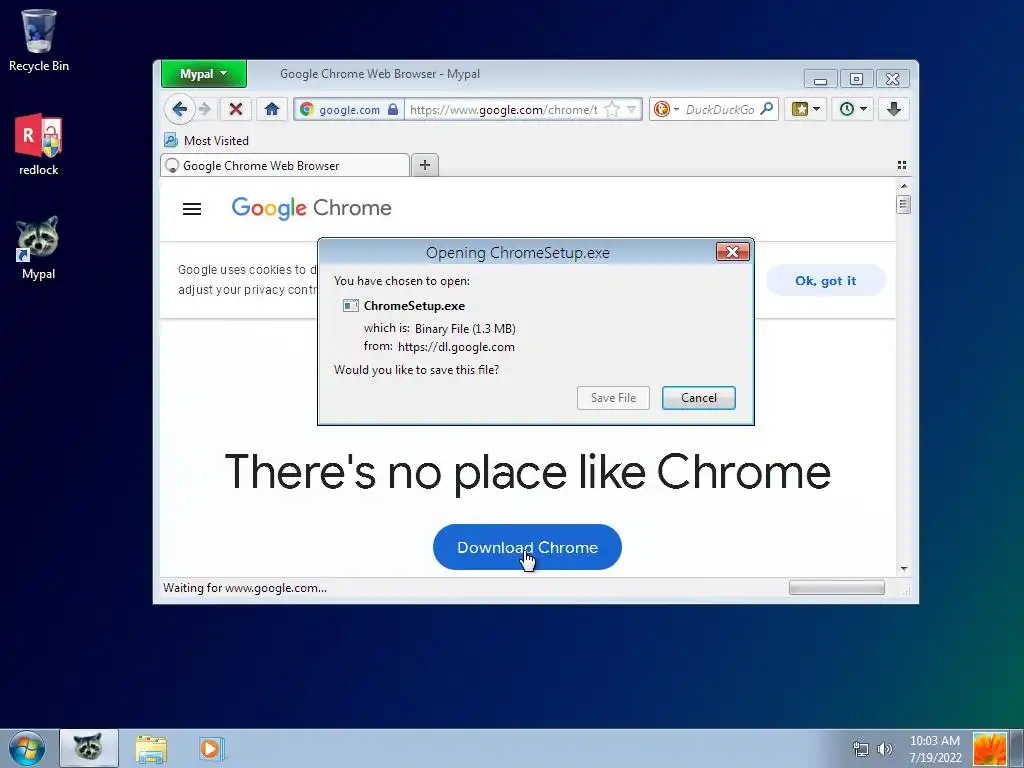
Task: Open the Recycle Bin desktop icon
Action: pyautogui.click(x=39, y=40)
